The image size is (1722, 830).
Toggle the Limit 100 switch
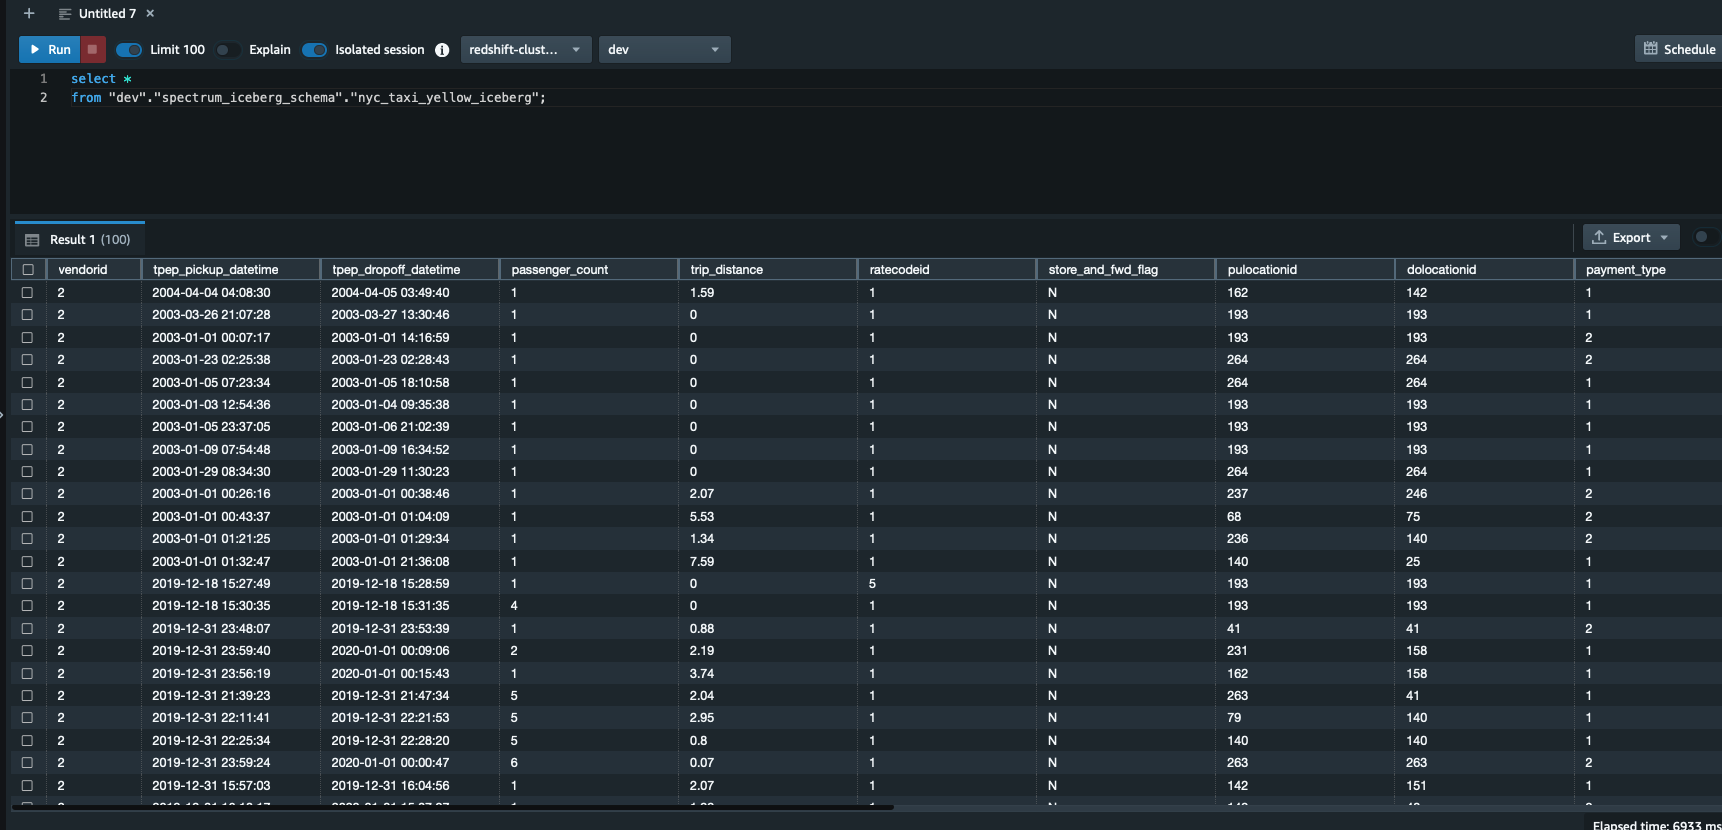(x=129, y=50)
